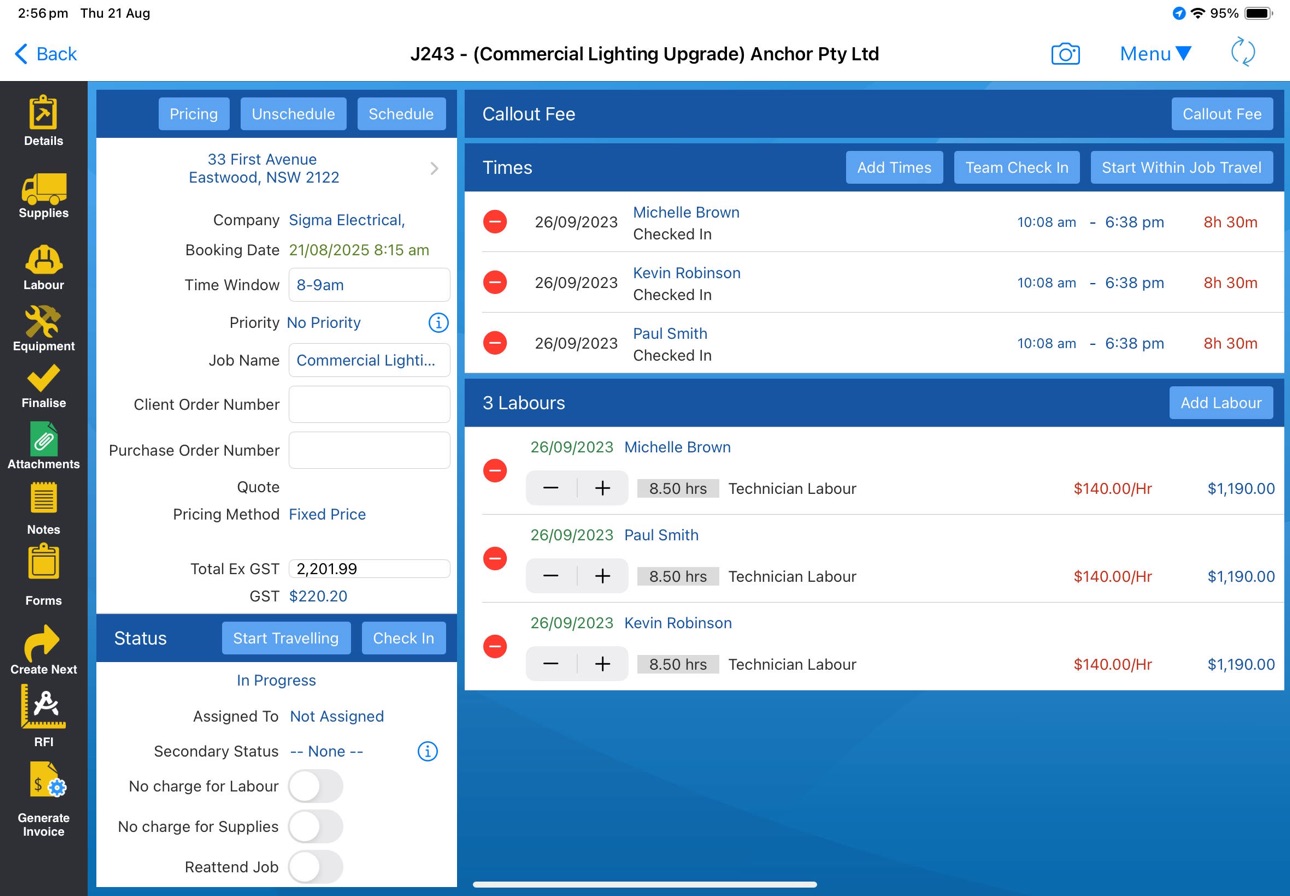The width and height of the screenshot is (1290, 896).
Task: Turn on Reattend Job switch
Action: pos(316,867)
